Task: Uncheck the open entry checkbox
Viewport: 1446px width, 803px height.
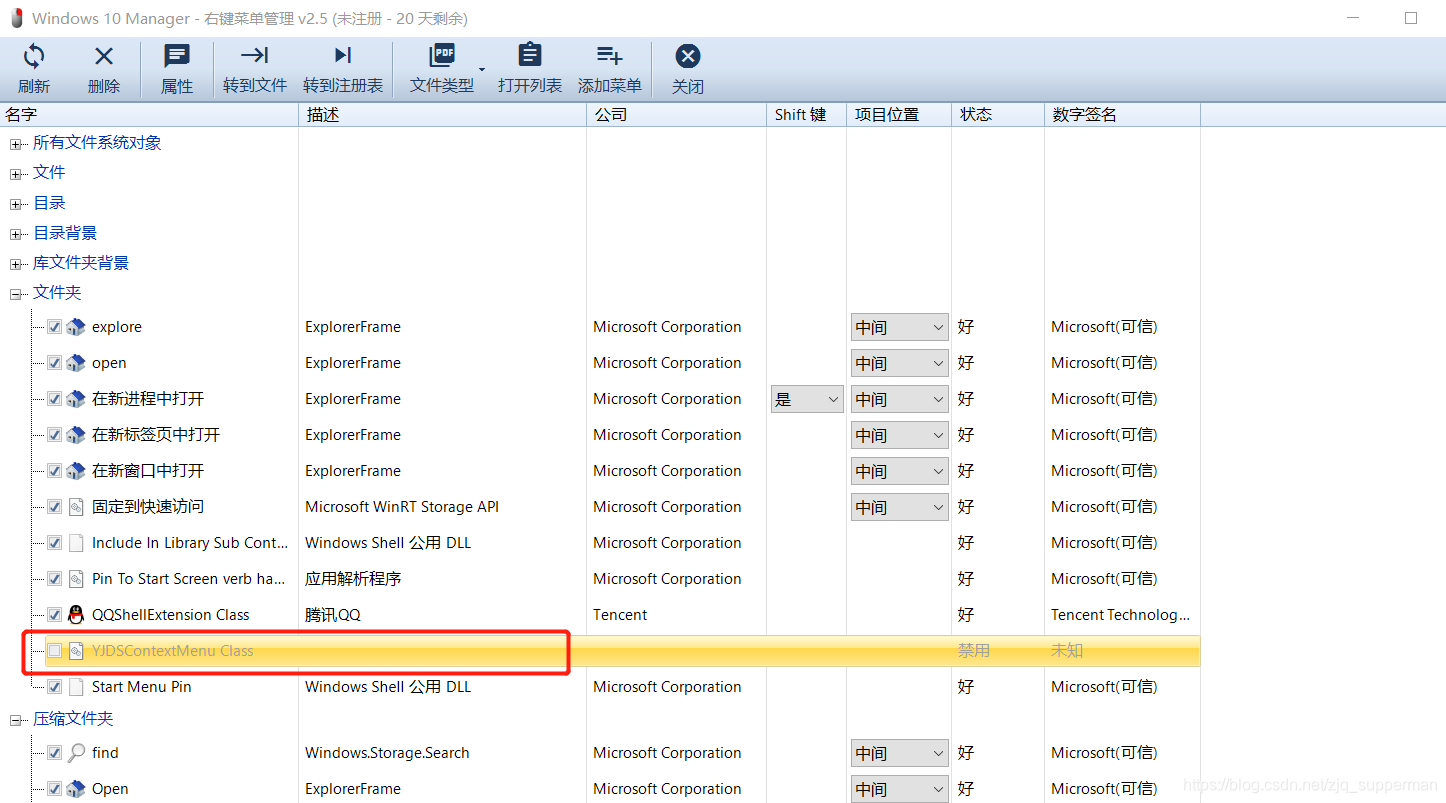Action: [x=54, y=363]
